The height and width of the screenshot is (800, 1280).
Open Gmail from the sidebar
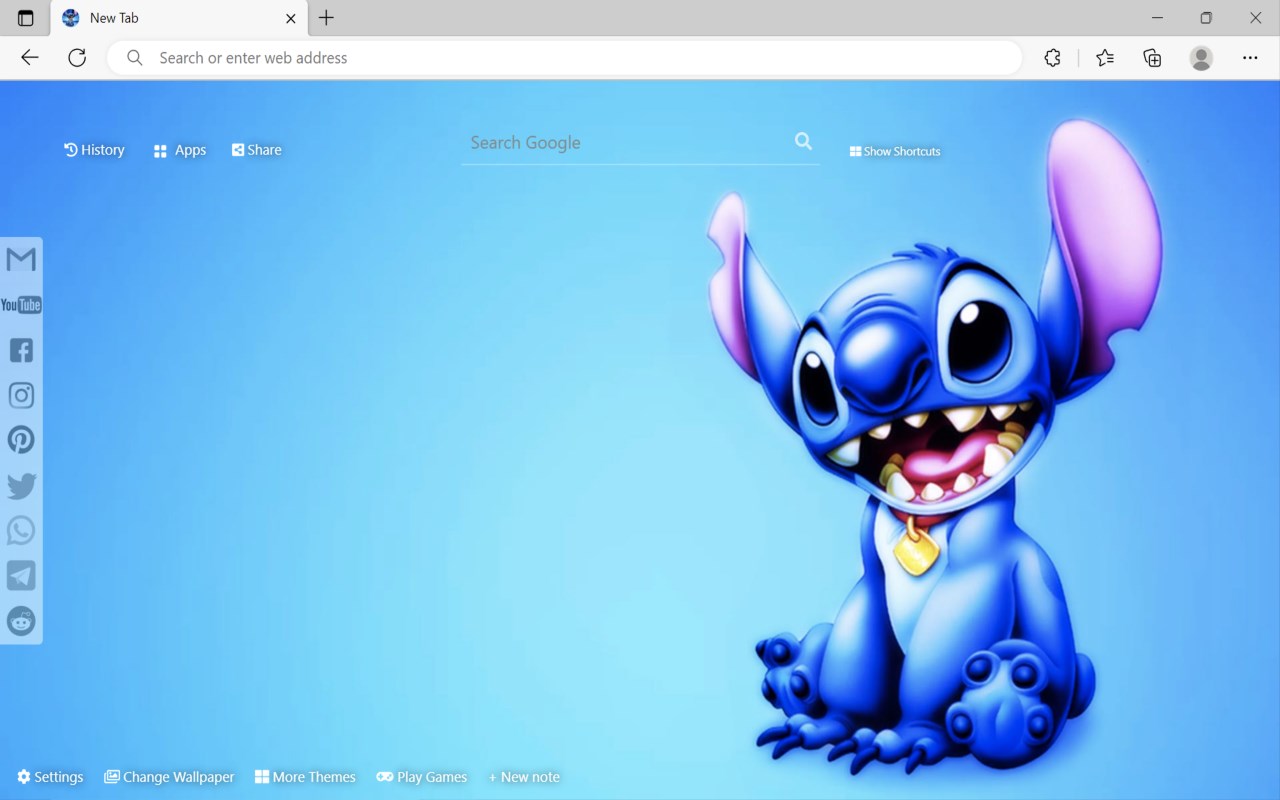tap(21, 260)
